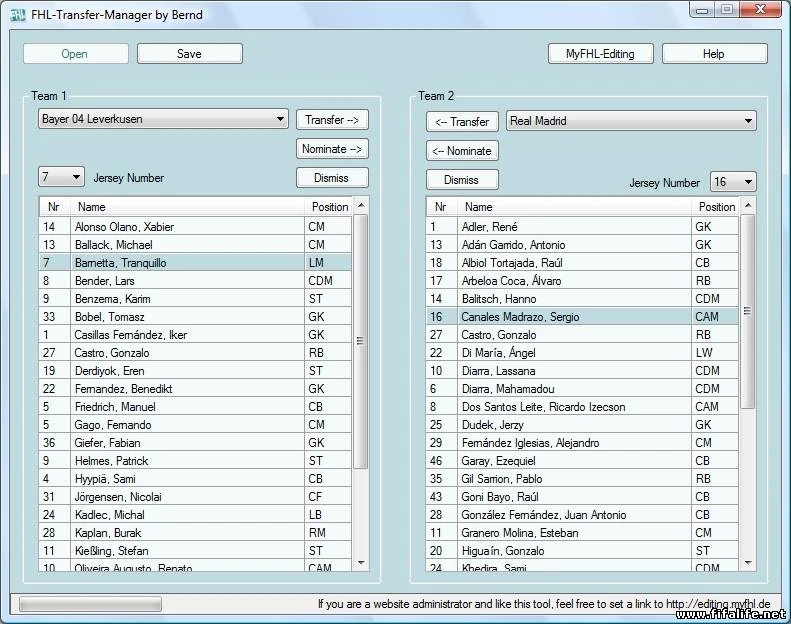Select Adler, René row

[x=583, y=227]
